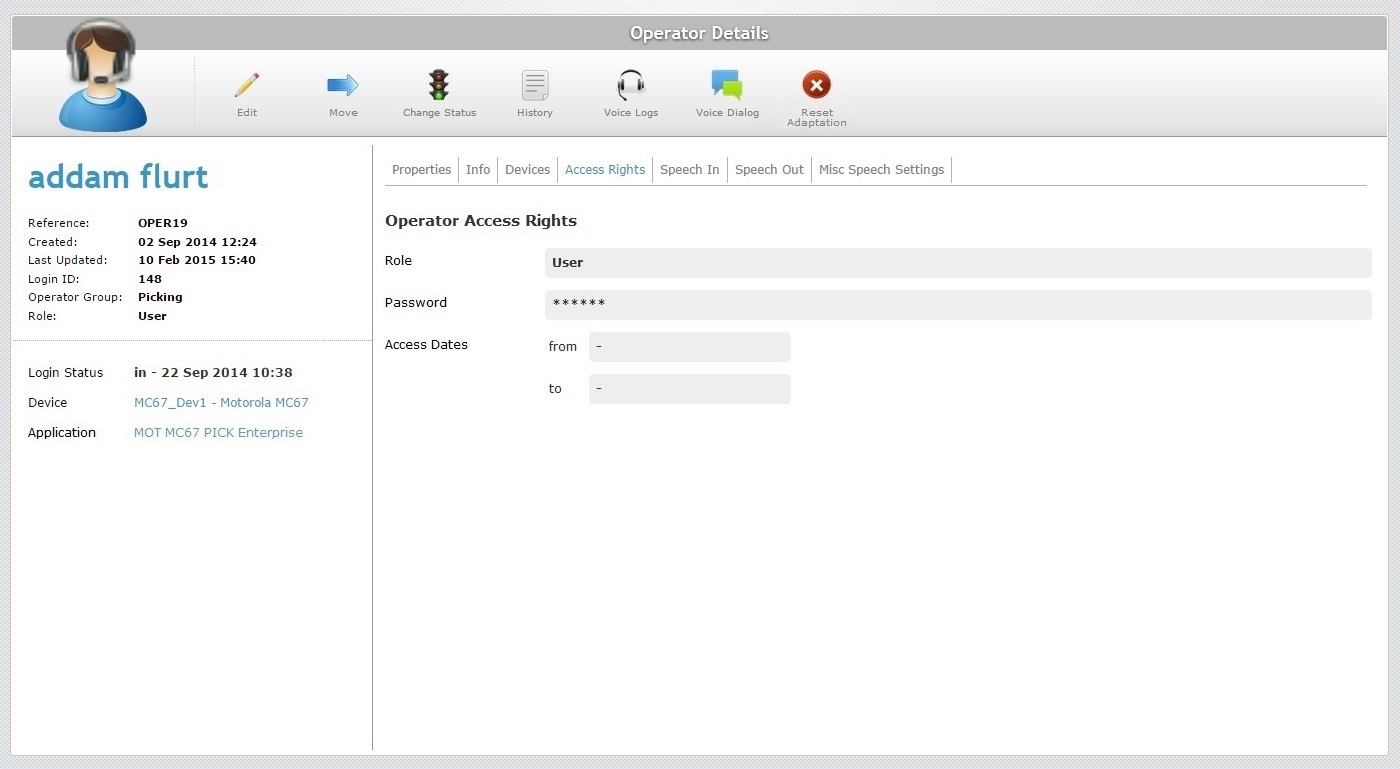
Task: Switch to the Properties tab
Action: point(422,170)
